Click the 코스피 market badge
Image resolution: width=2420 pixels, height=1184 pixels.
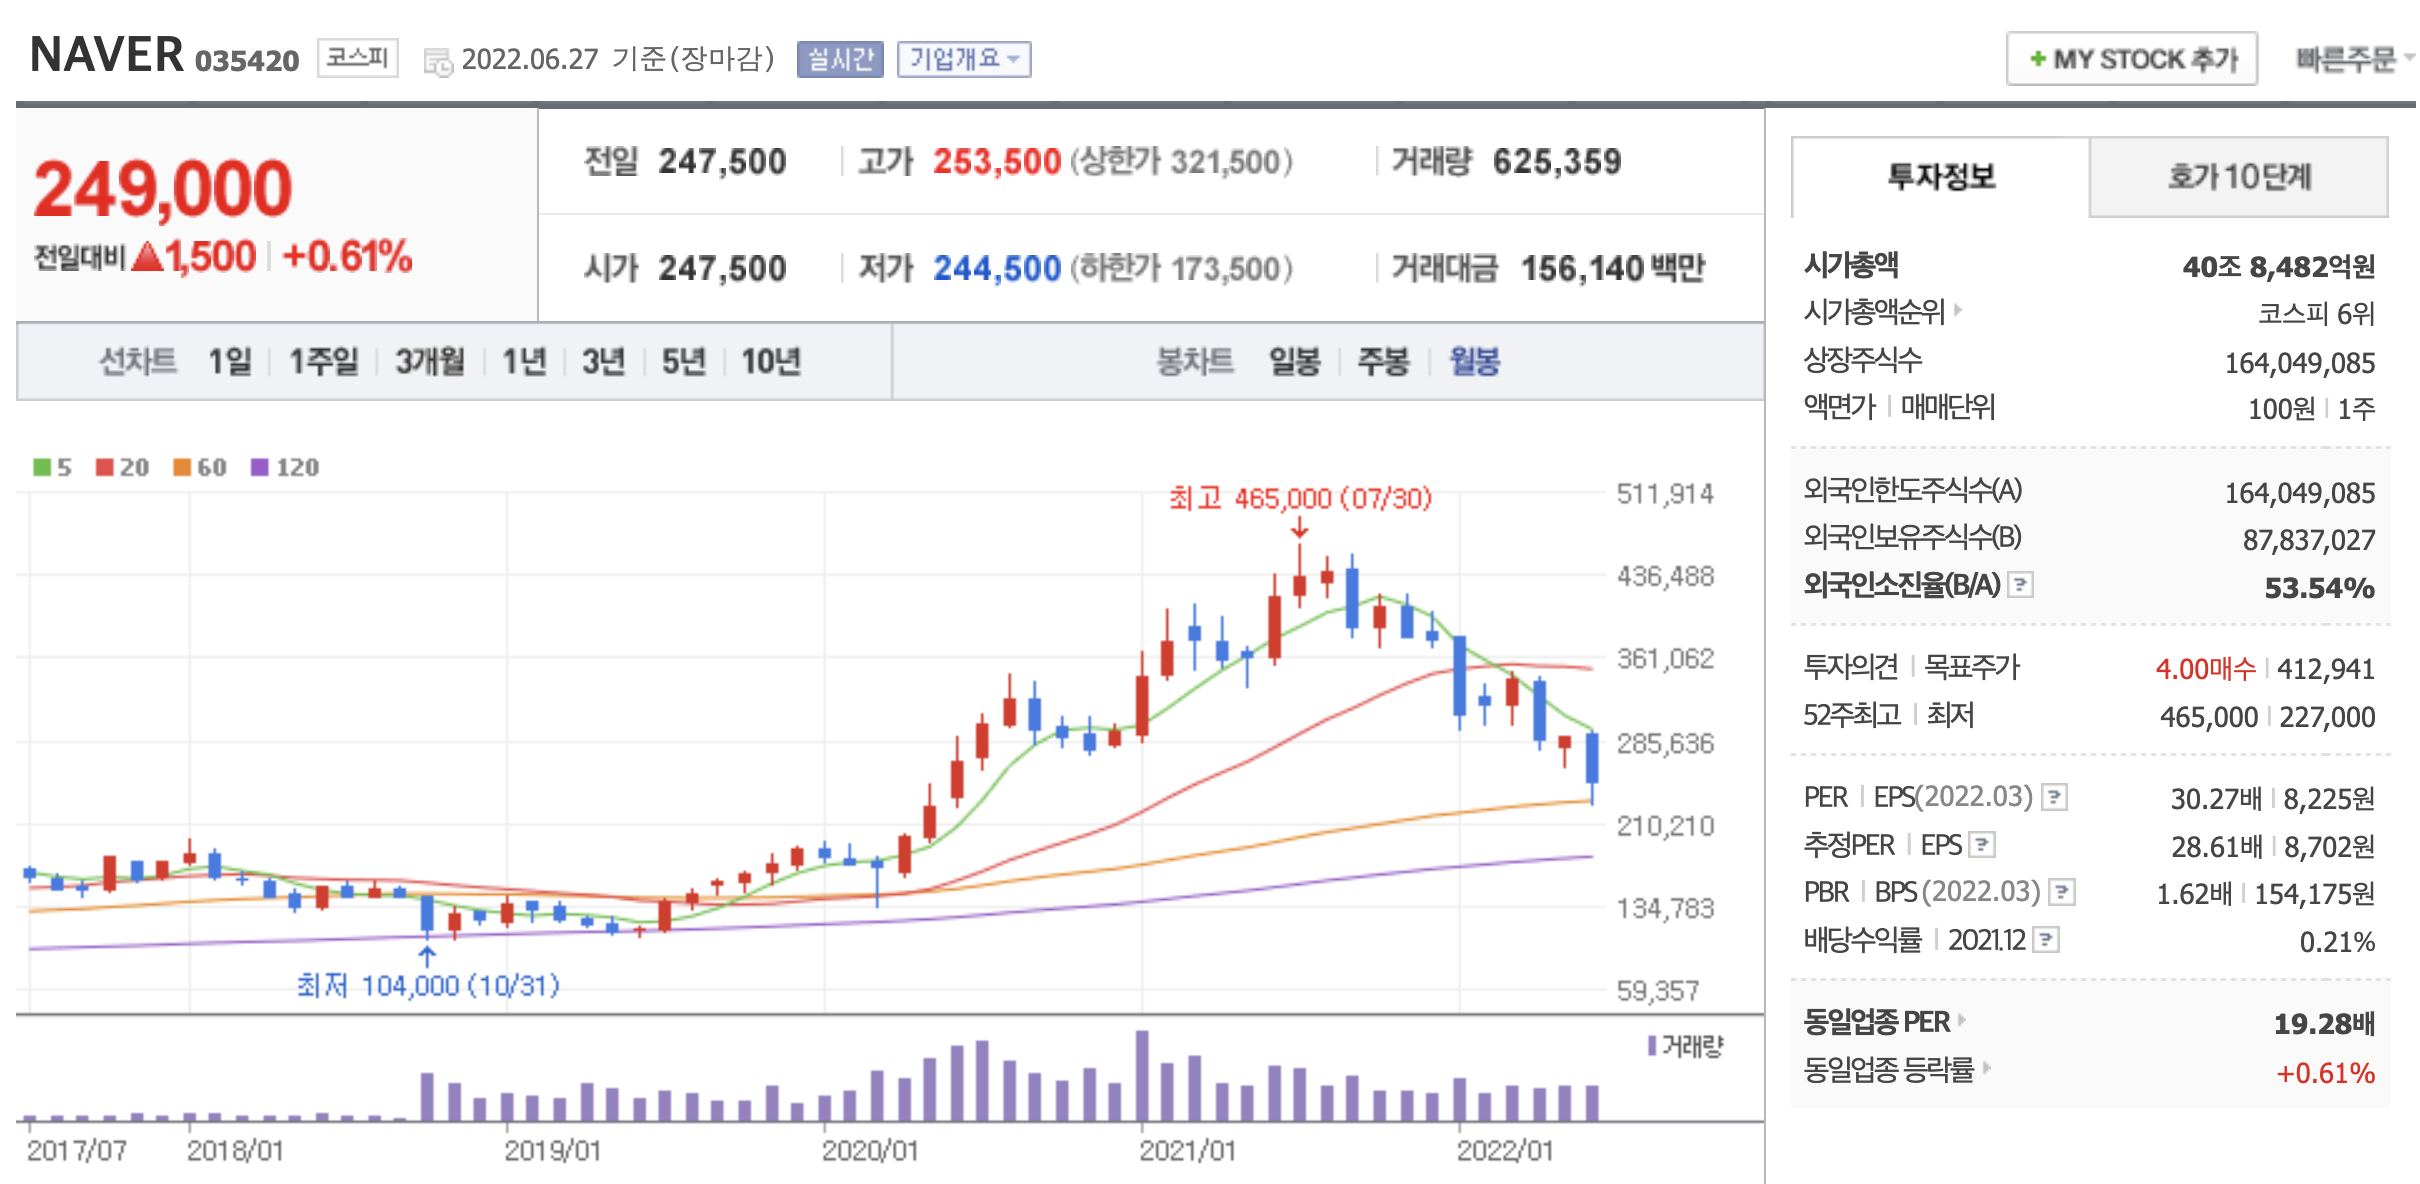tap(358, 58)
